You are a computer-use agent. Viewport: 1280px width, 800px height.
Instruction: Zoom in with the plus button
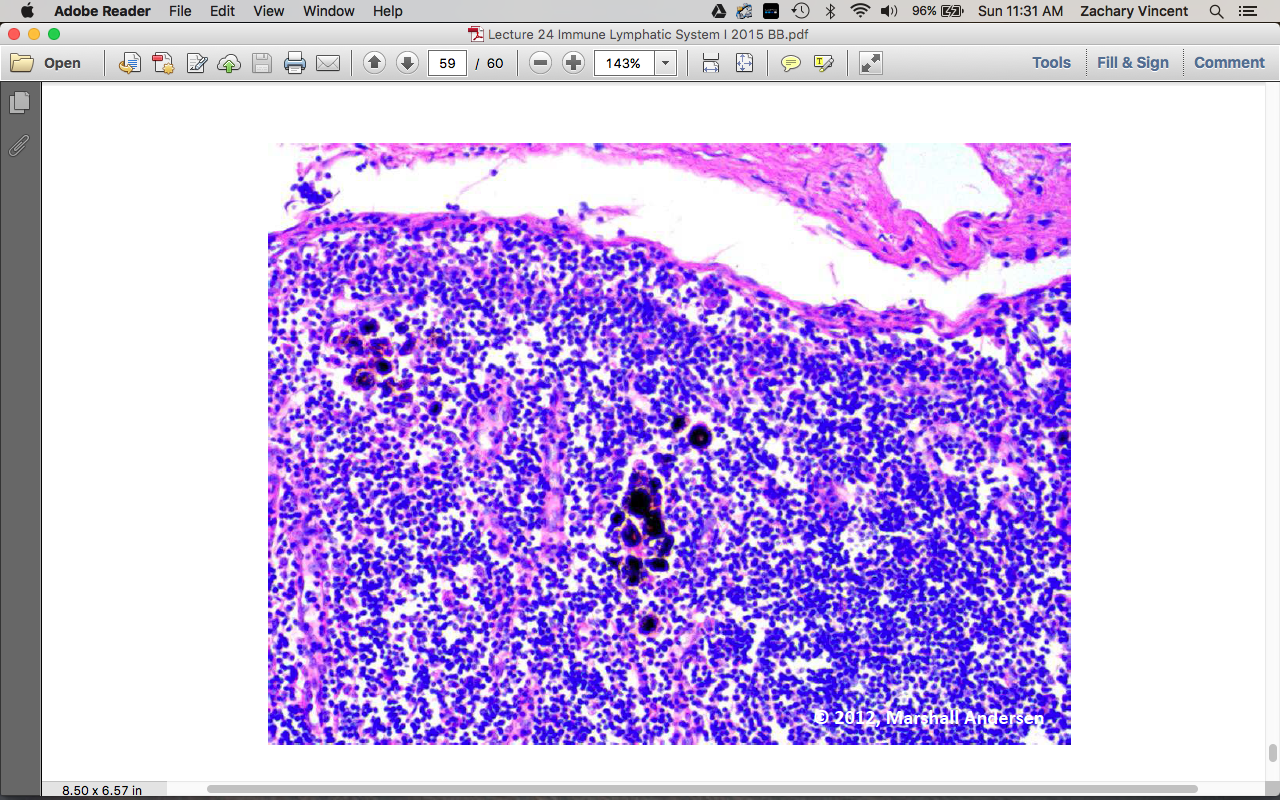(573, 63)
